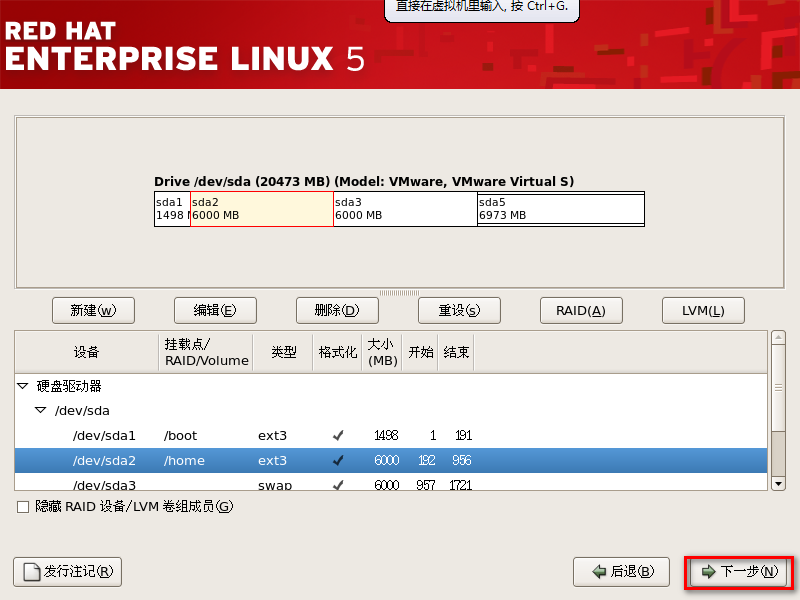
Task: Click the 删除(D) delete button
Action: pos(337,310)
